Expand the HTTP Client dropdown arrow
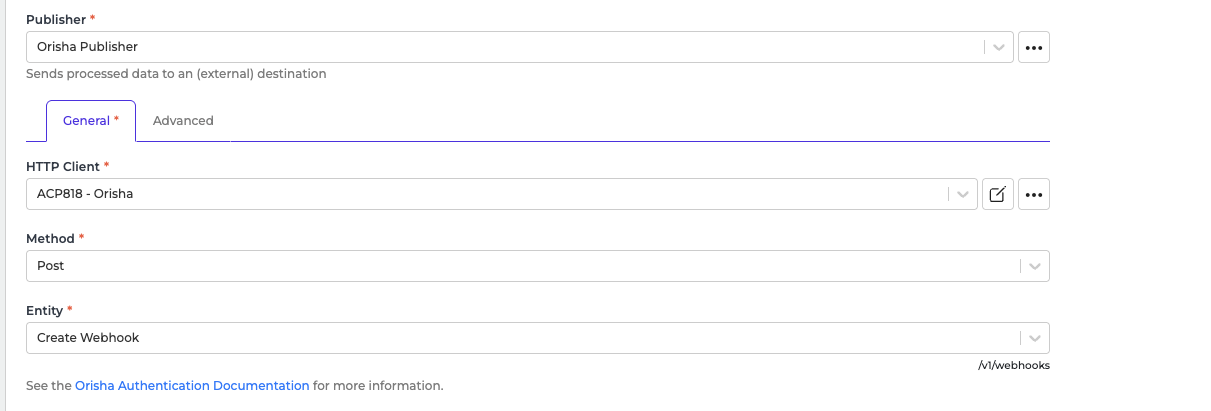Viewport: 1211px width, 411px height. pyautogui.click(x=962, y=194)
